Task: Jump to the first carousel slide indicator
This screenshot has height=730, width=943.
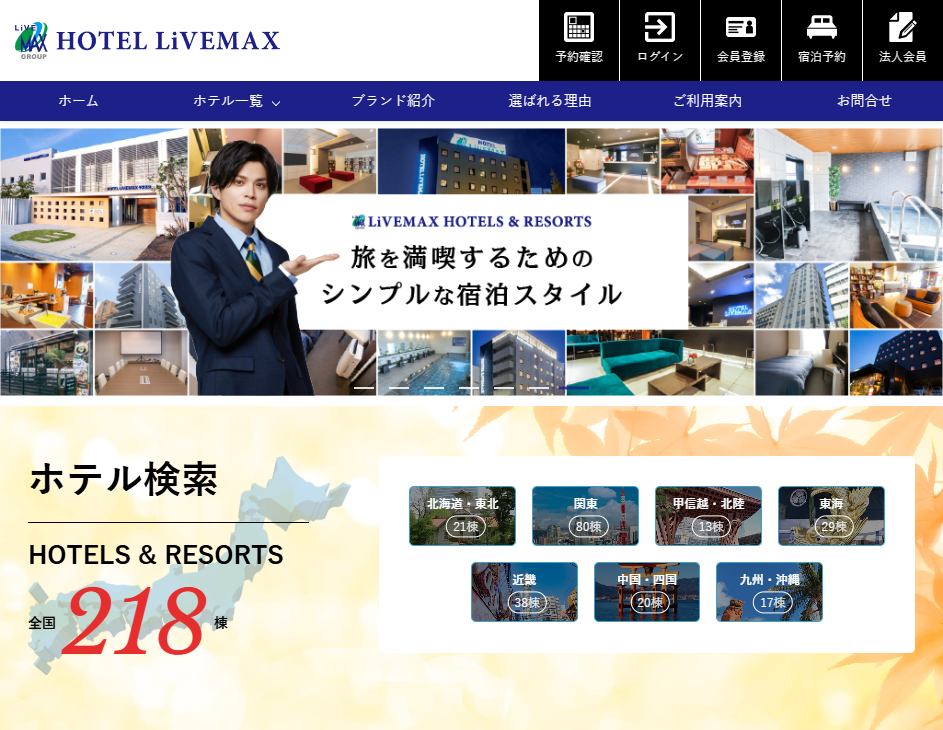Action: [x=364, y=388]
